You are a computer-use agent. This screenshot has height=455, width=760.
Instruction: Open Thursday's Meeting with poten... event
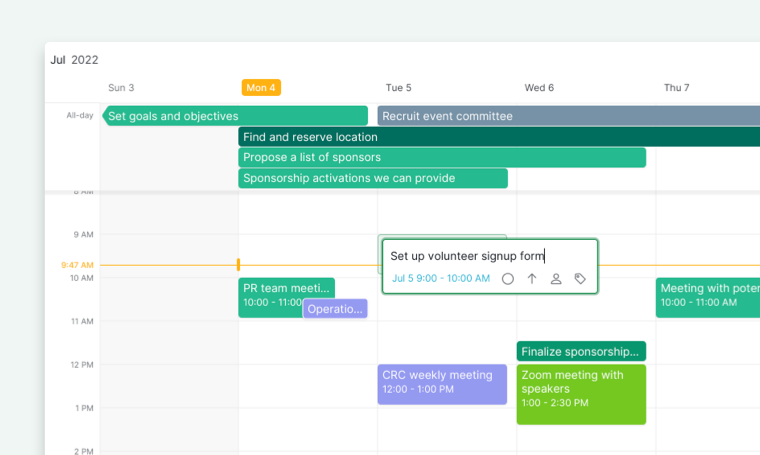[708, 298]
